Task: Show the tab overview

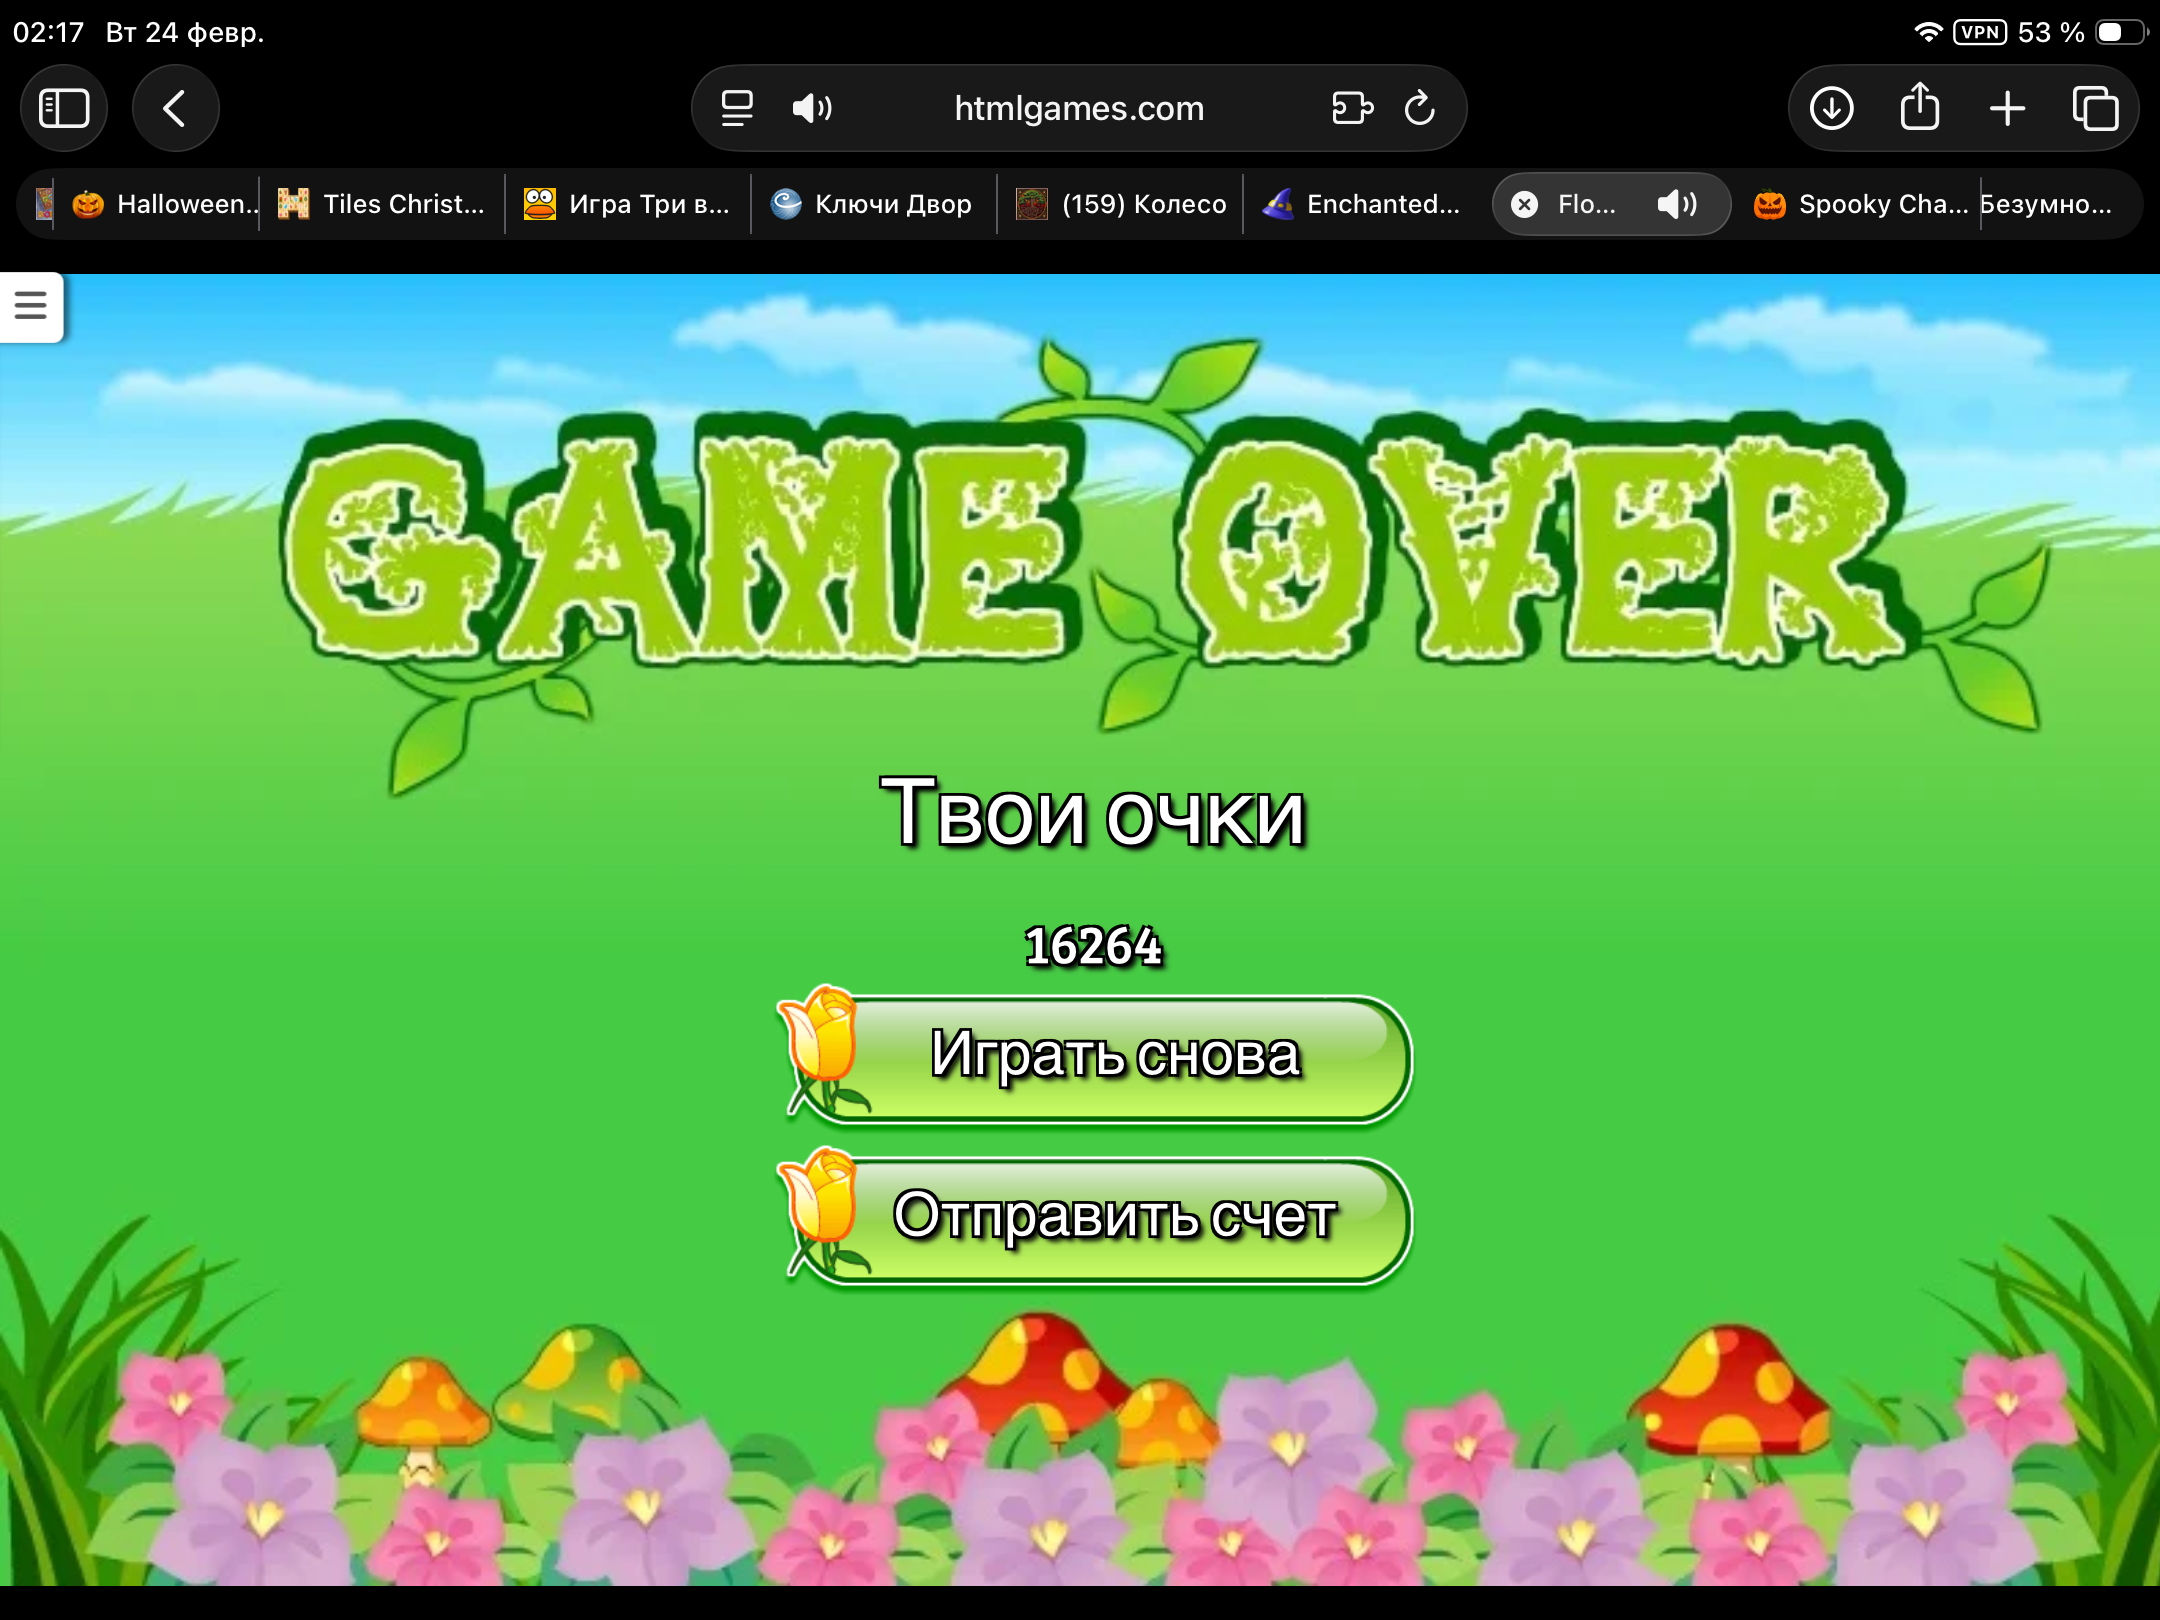Action: pos(2095,108)
